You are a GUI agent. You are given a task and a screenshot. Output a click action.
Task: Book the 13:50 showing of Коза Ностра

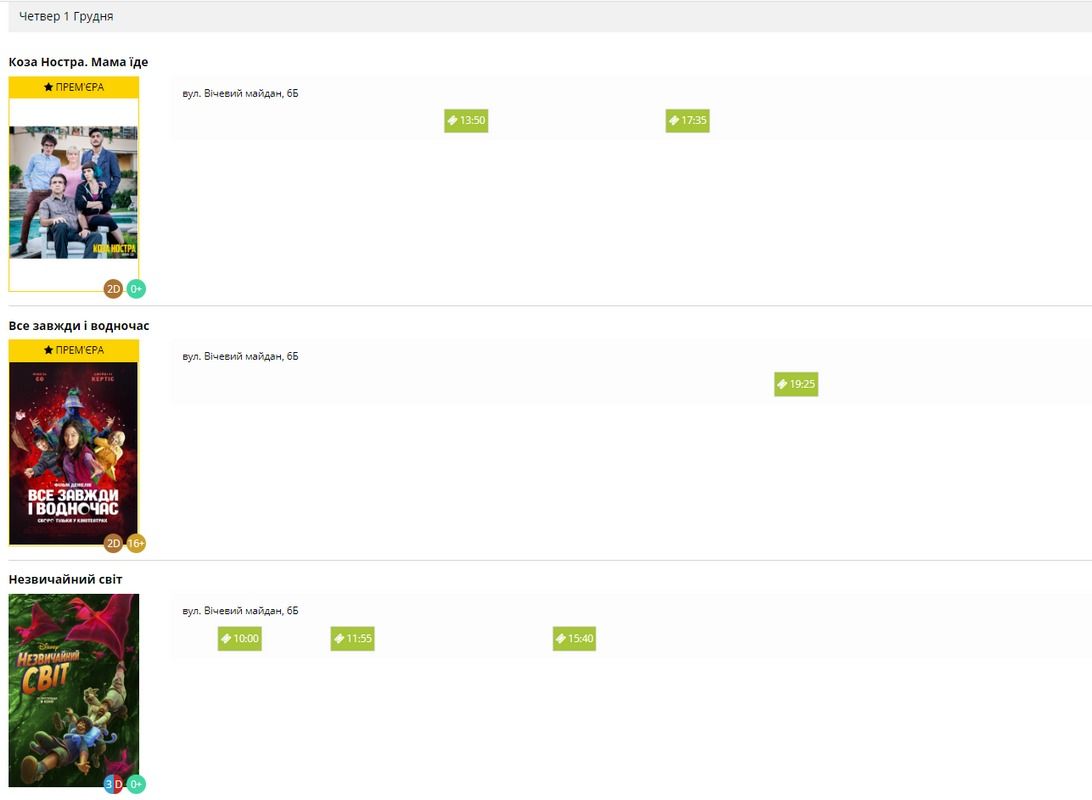pos(466,121)
